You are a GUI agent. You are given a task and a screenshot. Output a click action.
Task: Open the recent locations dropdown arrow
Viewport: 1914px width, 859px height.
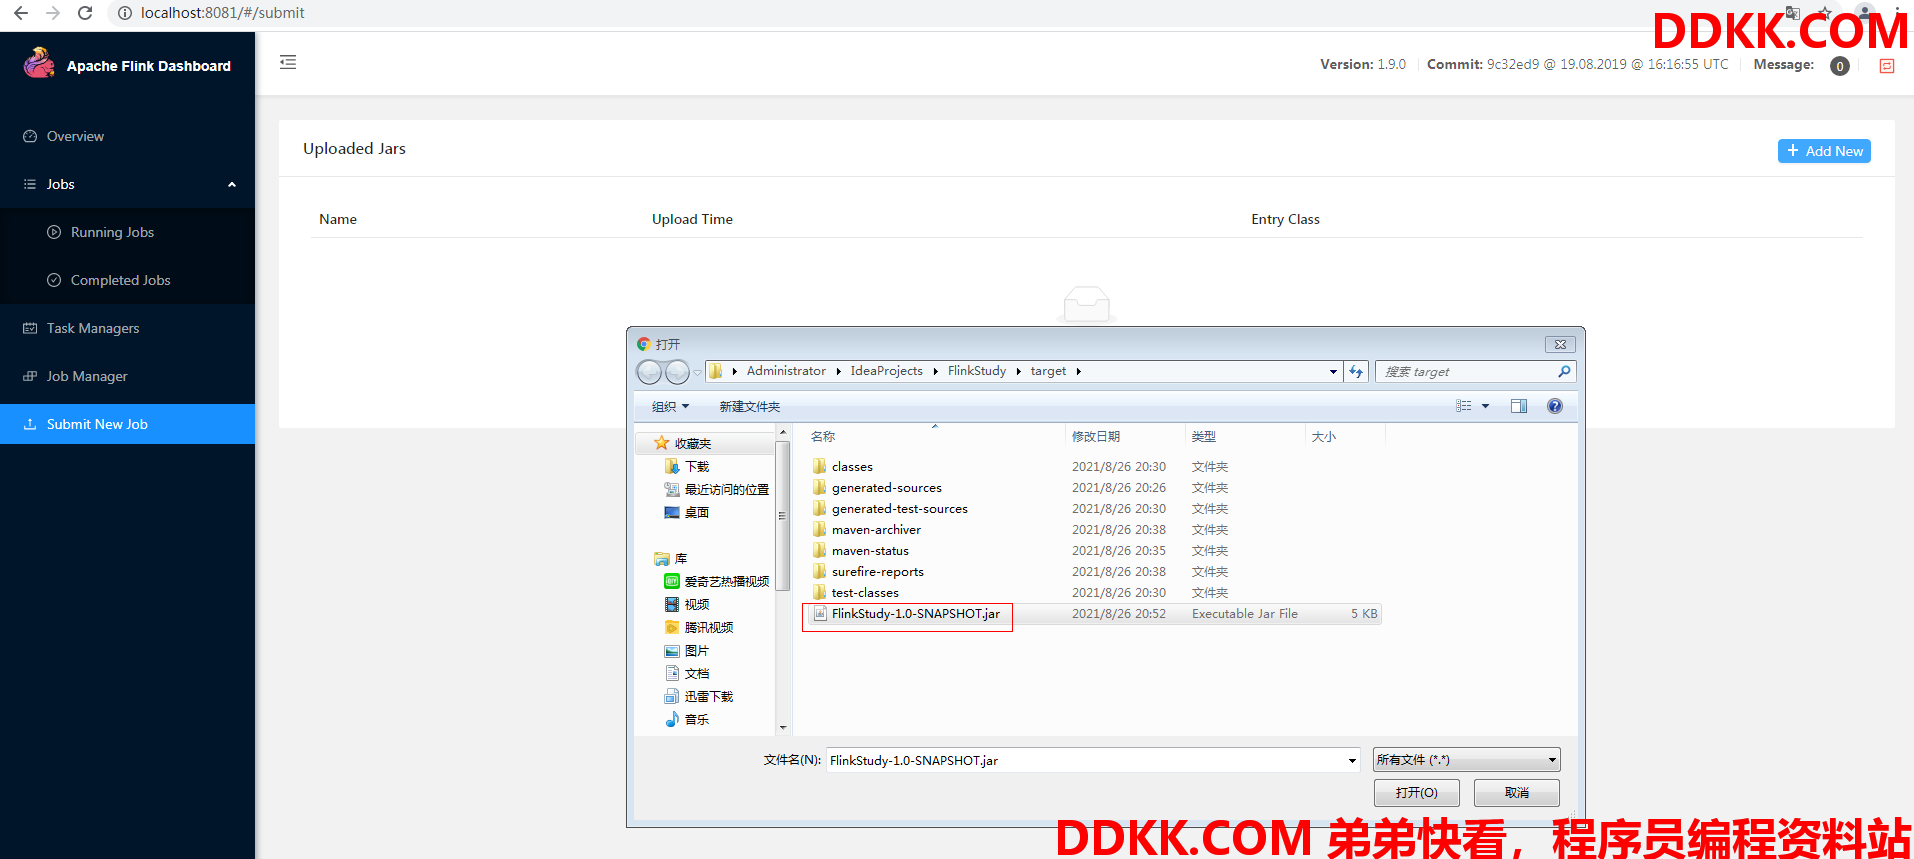coord(697,373)
